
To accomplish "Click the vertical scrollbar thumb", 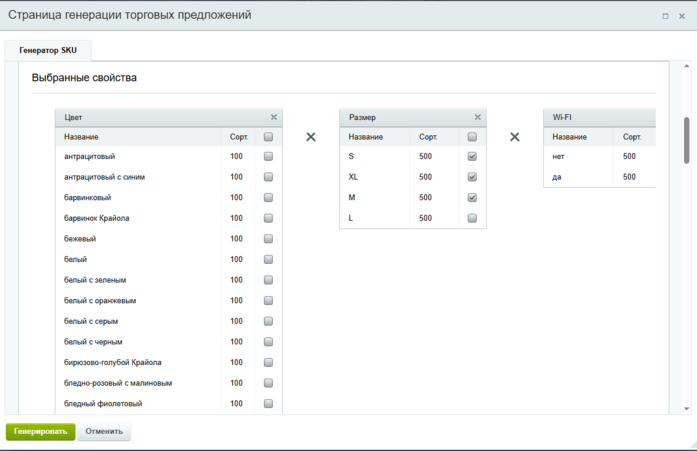I will [686, 140].
